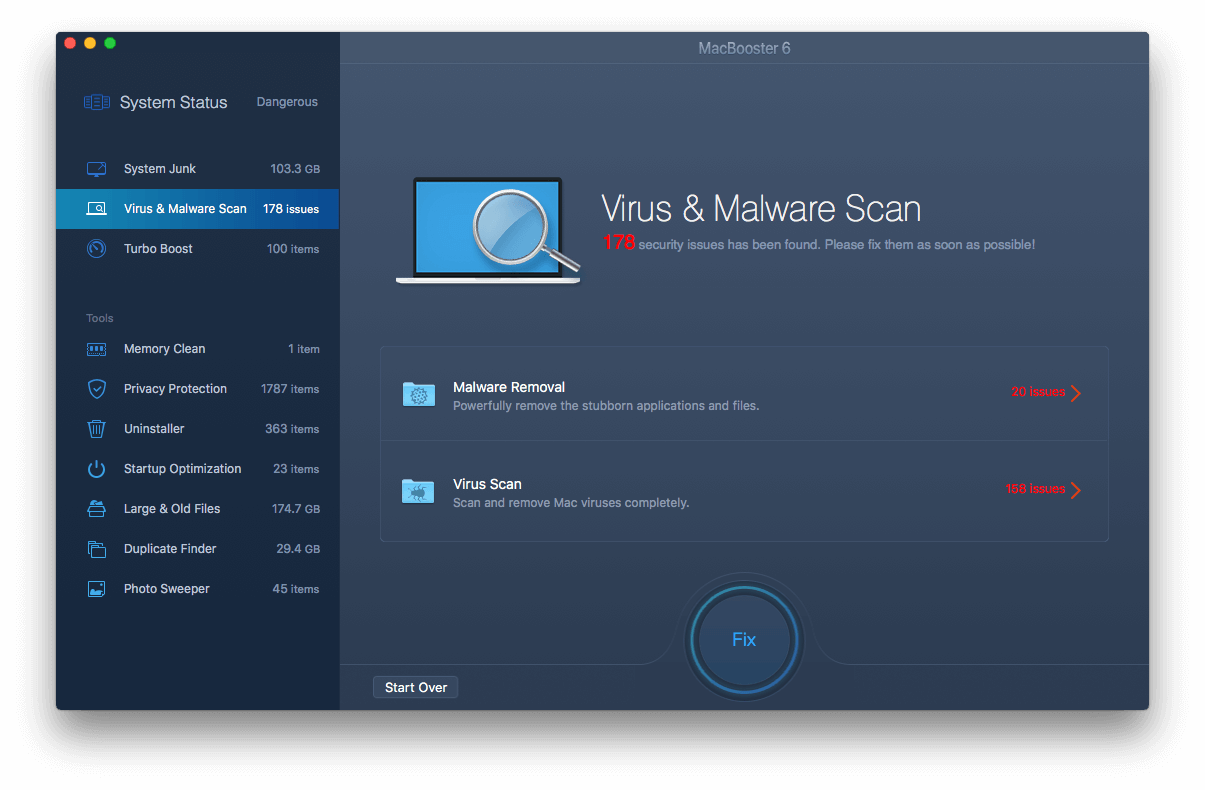Image resolution: width=1205 pixels, height=790 pixels.
Task: Click the 23 items startup count
Action: click(x=296, y=469)
